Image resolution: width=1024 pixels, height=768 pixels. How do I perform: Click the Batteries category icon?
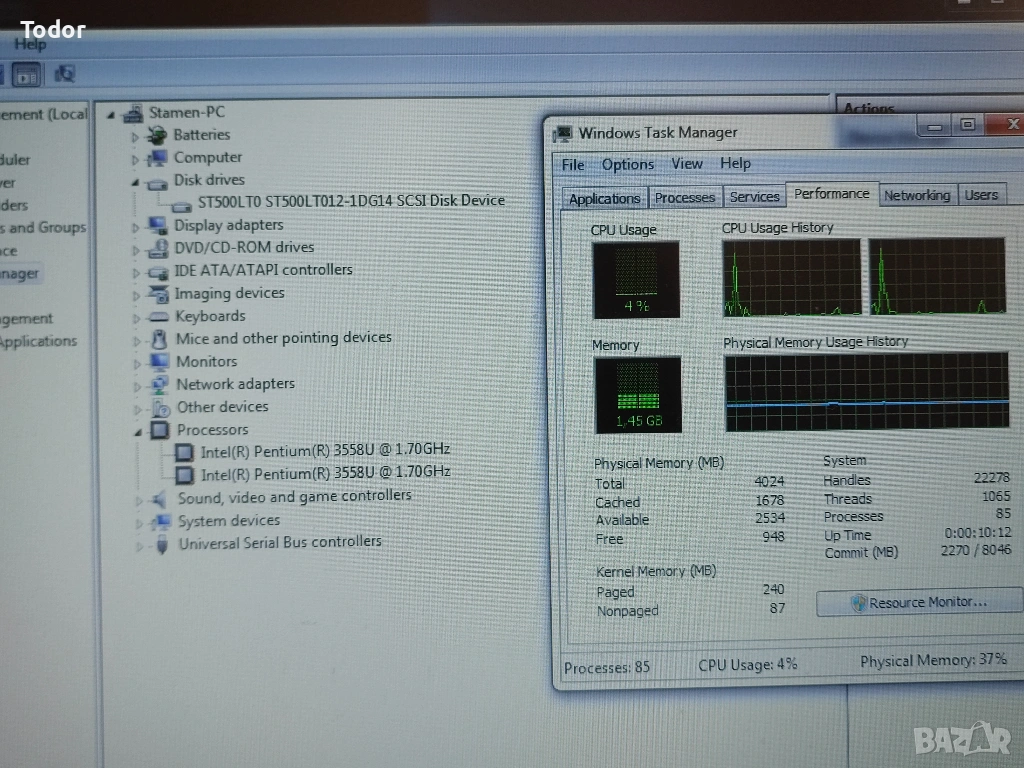click(x=158, y=135)
